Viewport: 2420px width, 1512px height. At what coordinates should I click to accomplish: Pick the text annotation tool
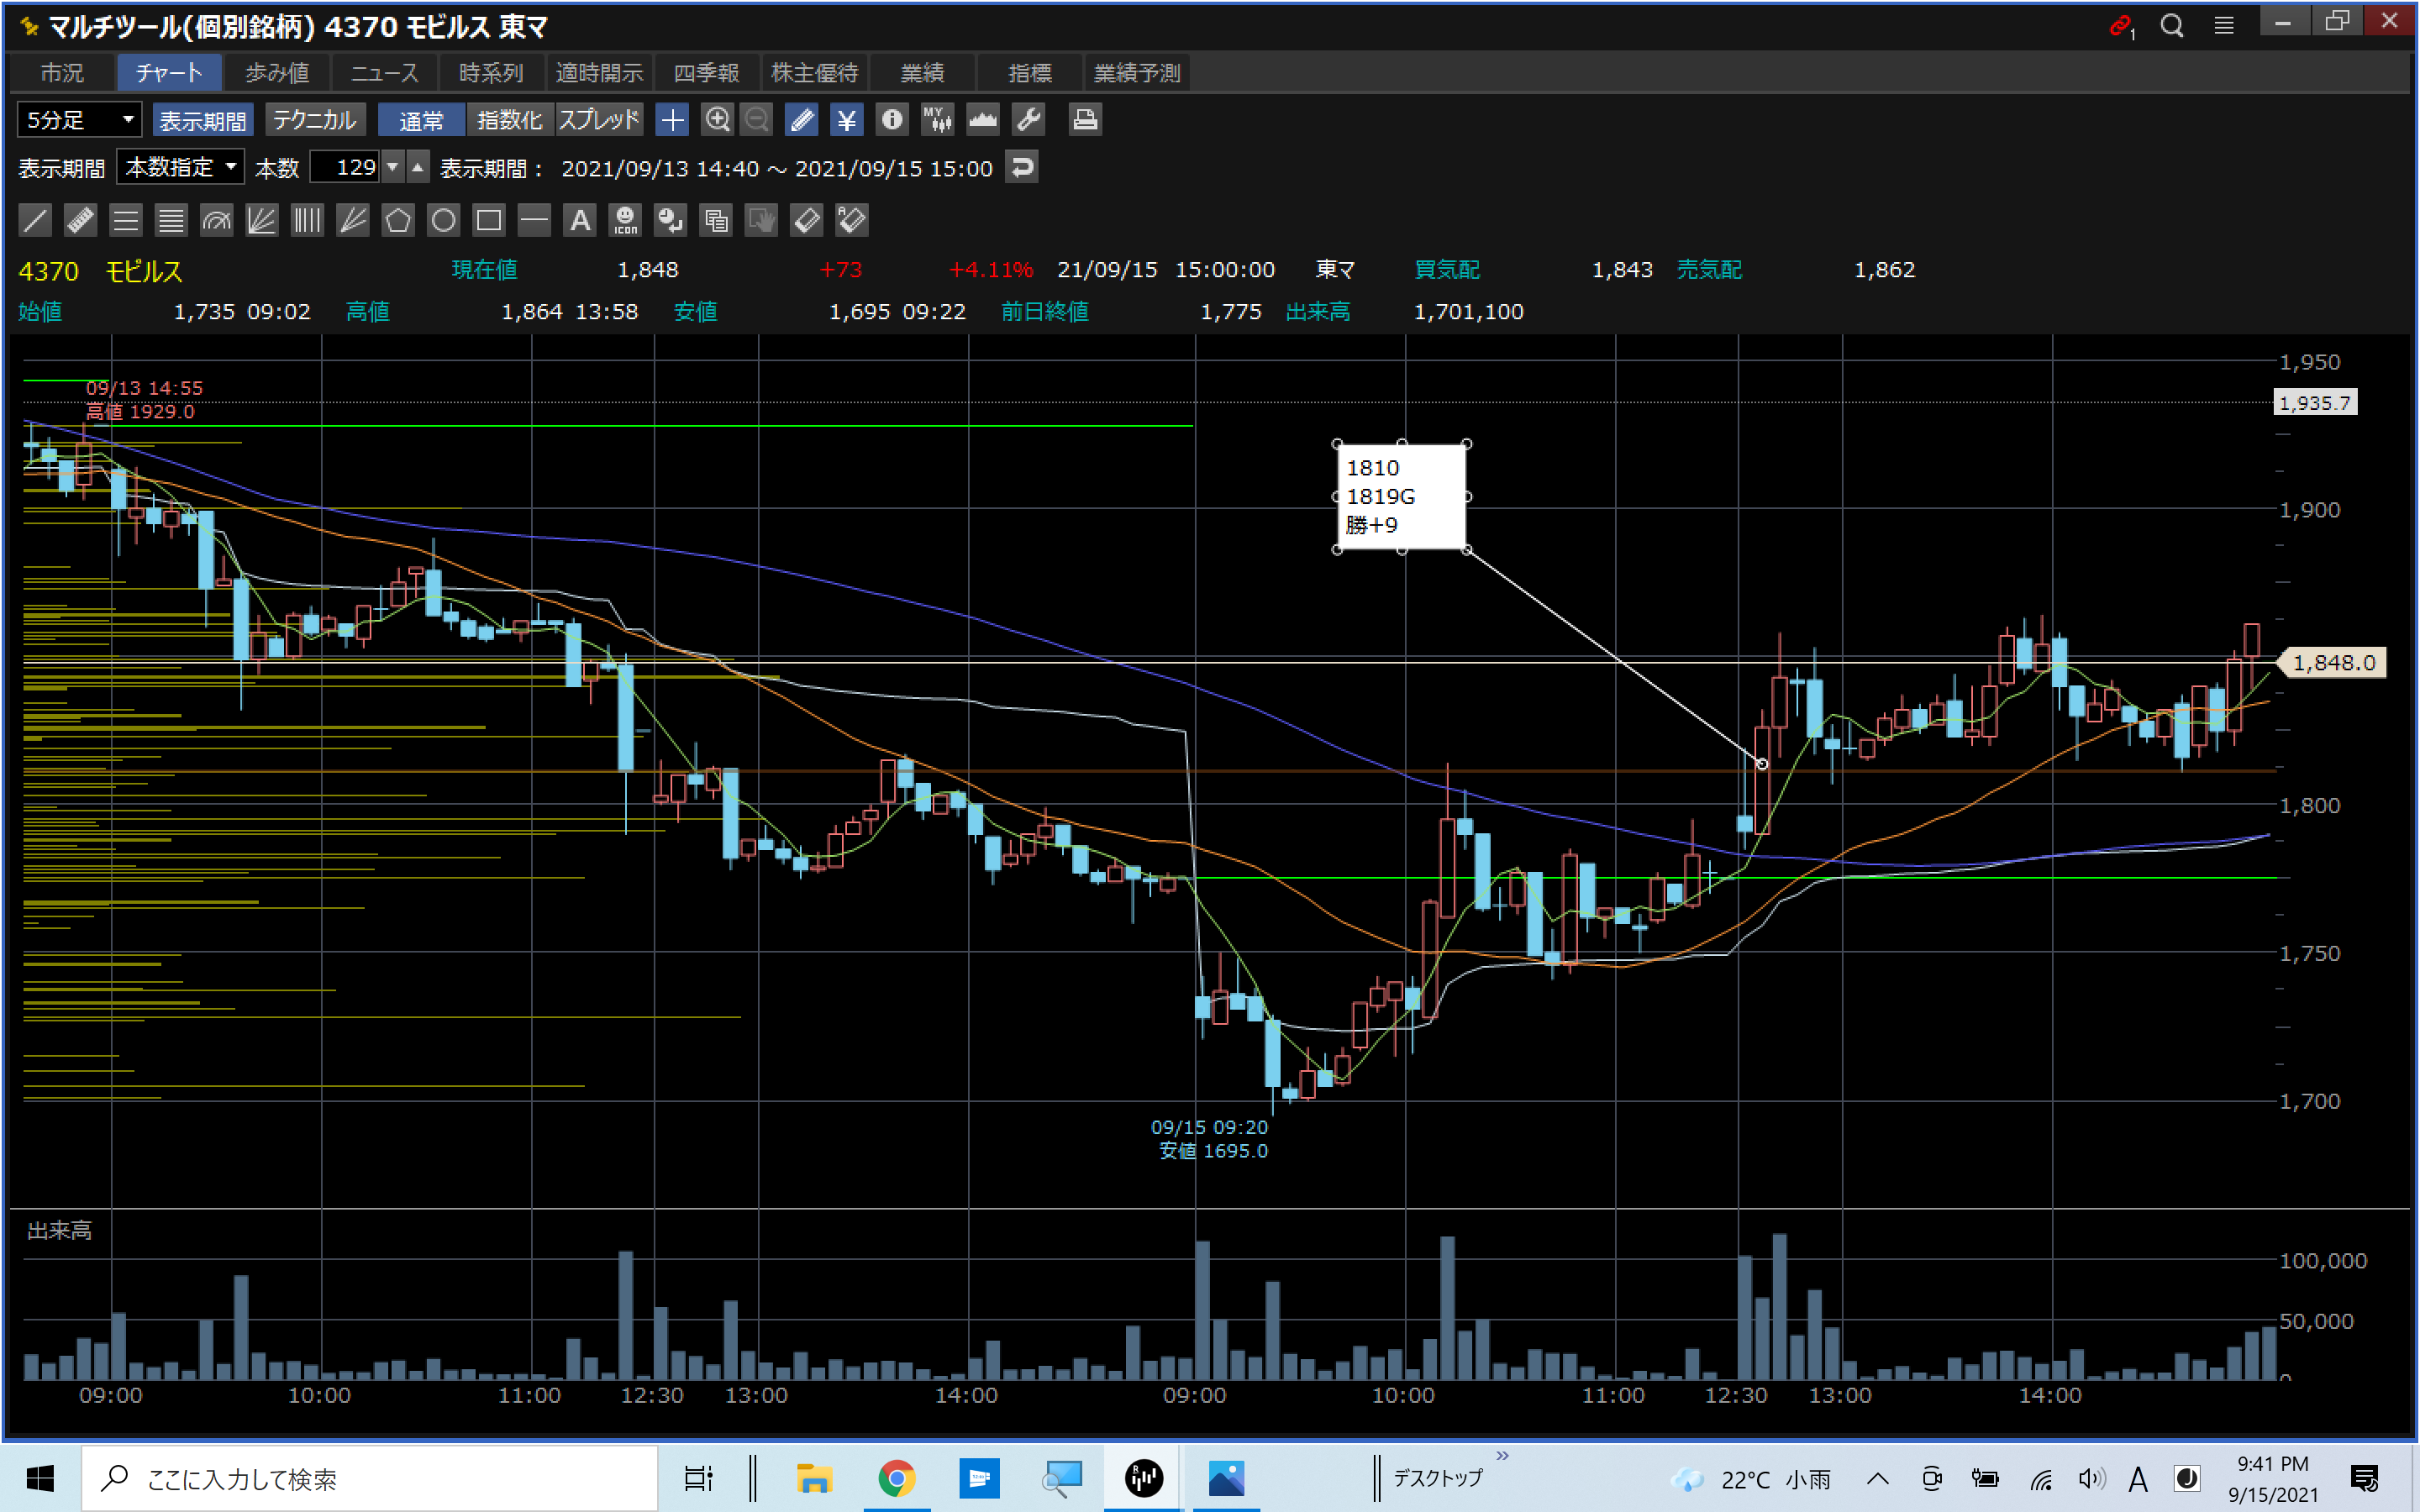pos(580,220)
